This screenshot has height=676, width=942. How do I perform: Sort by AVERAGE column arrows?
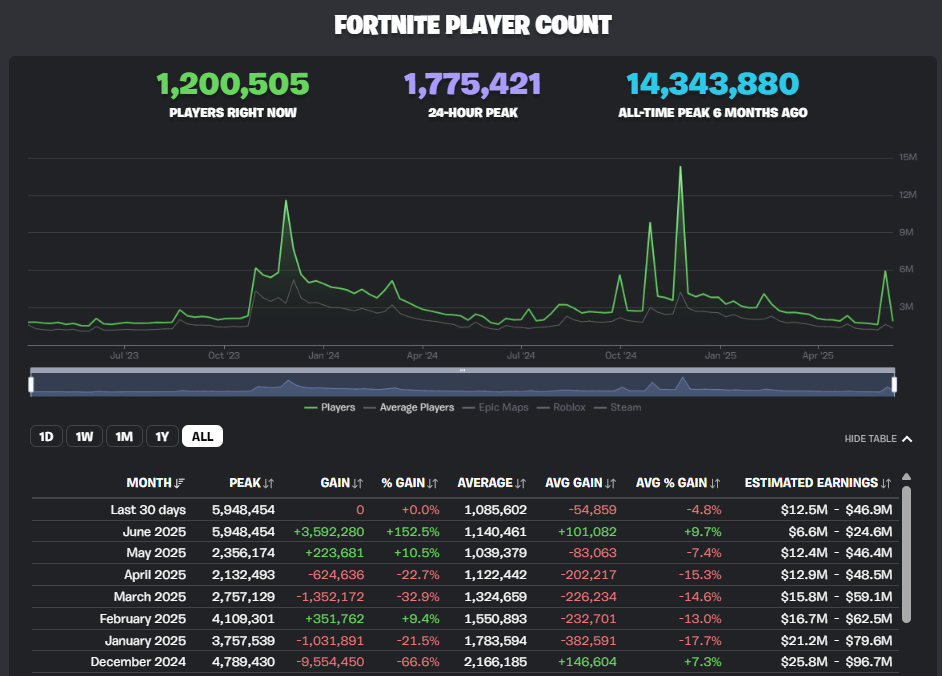[x=520, y=483]
